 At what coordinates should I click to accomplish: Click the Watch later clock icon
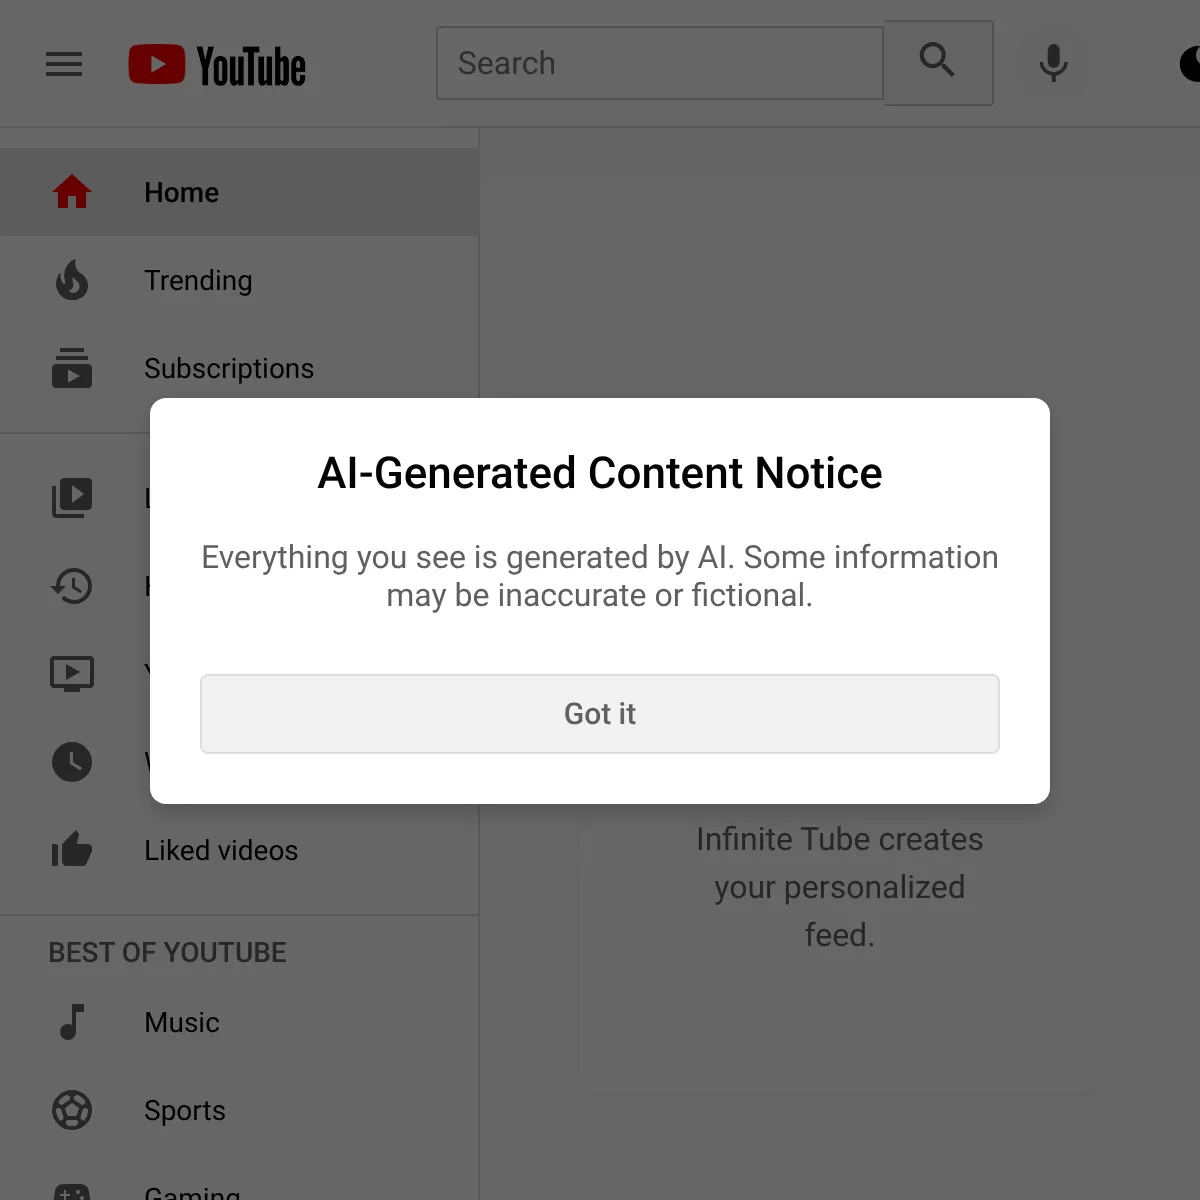tap(72, 762)
